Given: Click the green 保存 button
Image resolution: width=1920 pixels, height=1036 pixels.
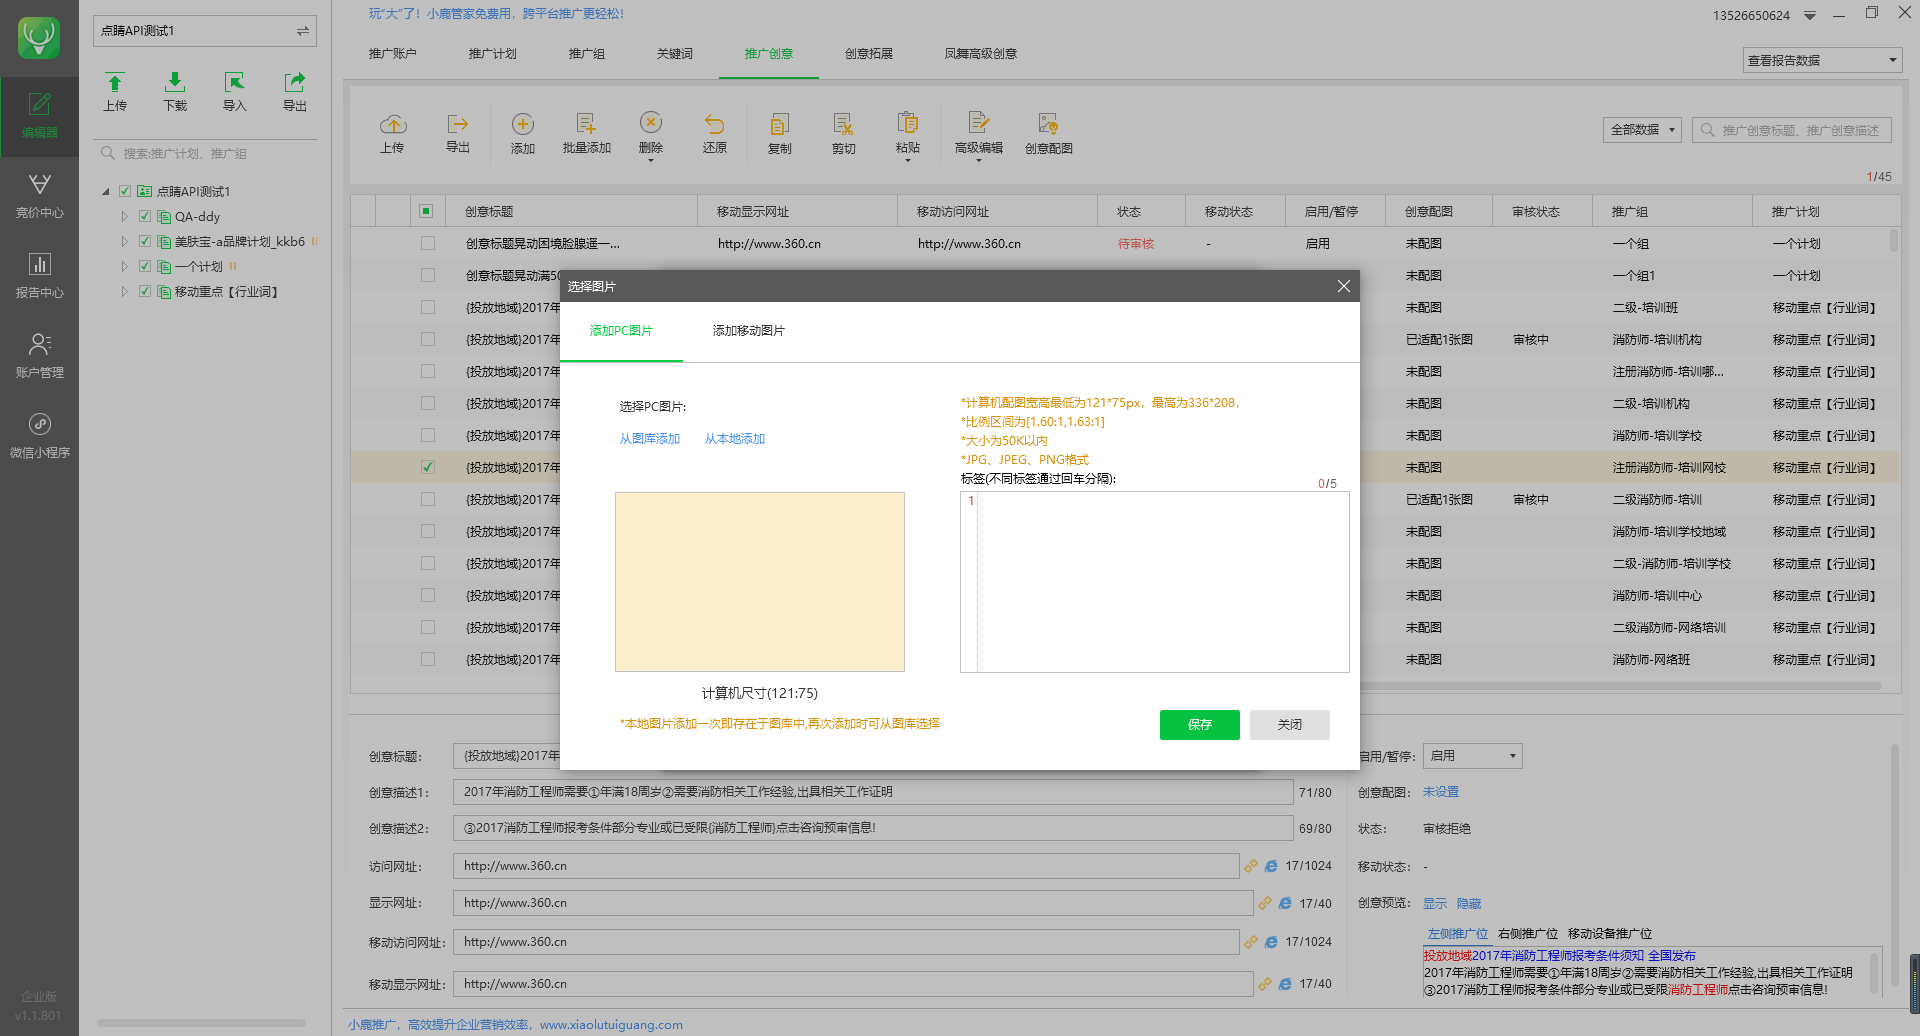Looking at the screenshot, I should [x=1199, y=725].
